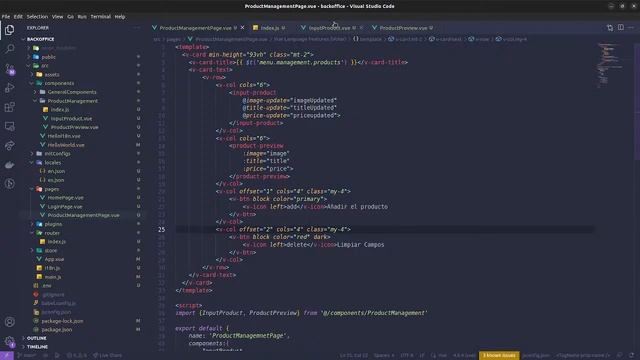
Task: Open HomePage.vue in explorer tree
Action: coord(65,198)
